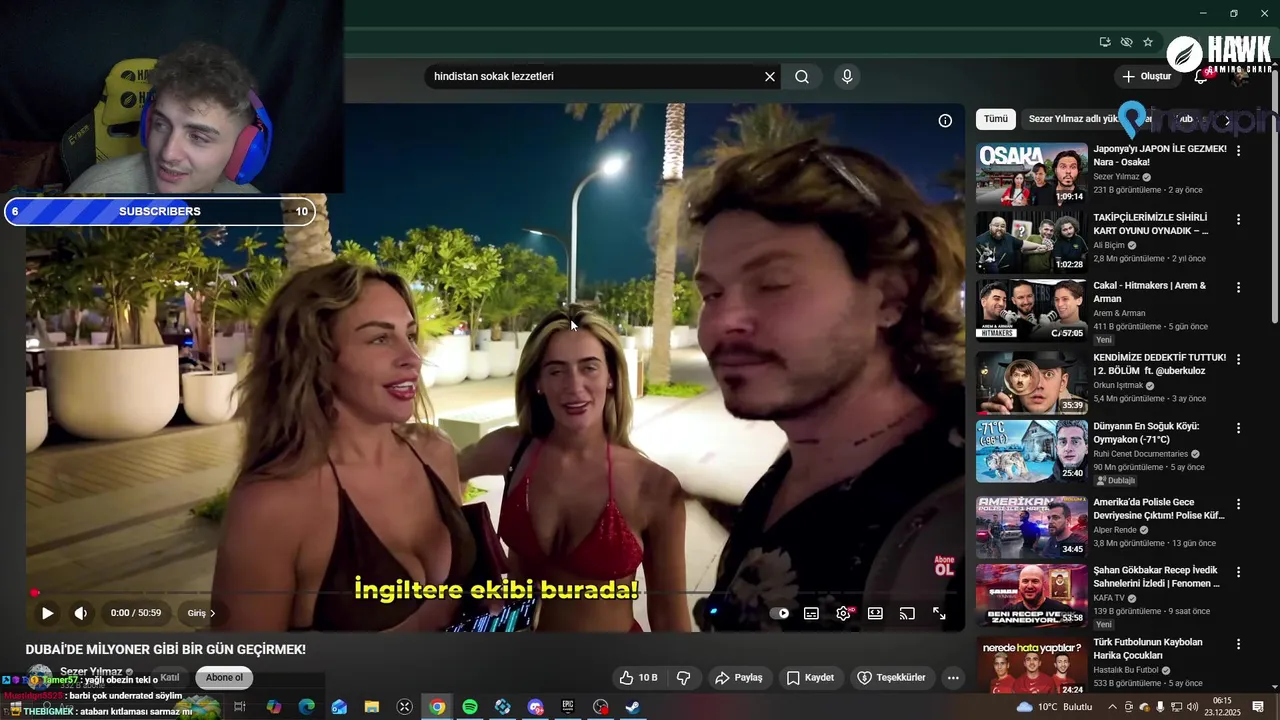Screen dimensions: 1280x720
Task: Open Task View in the taskbar
Action: tap(240, 707)
